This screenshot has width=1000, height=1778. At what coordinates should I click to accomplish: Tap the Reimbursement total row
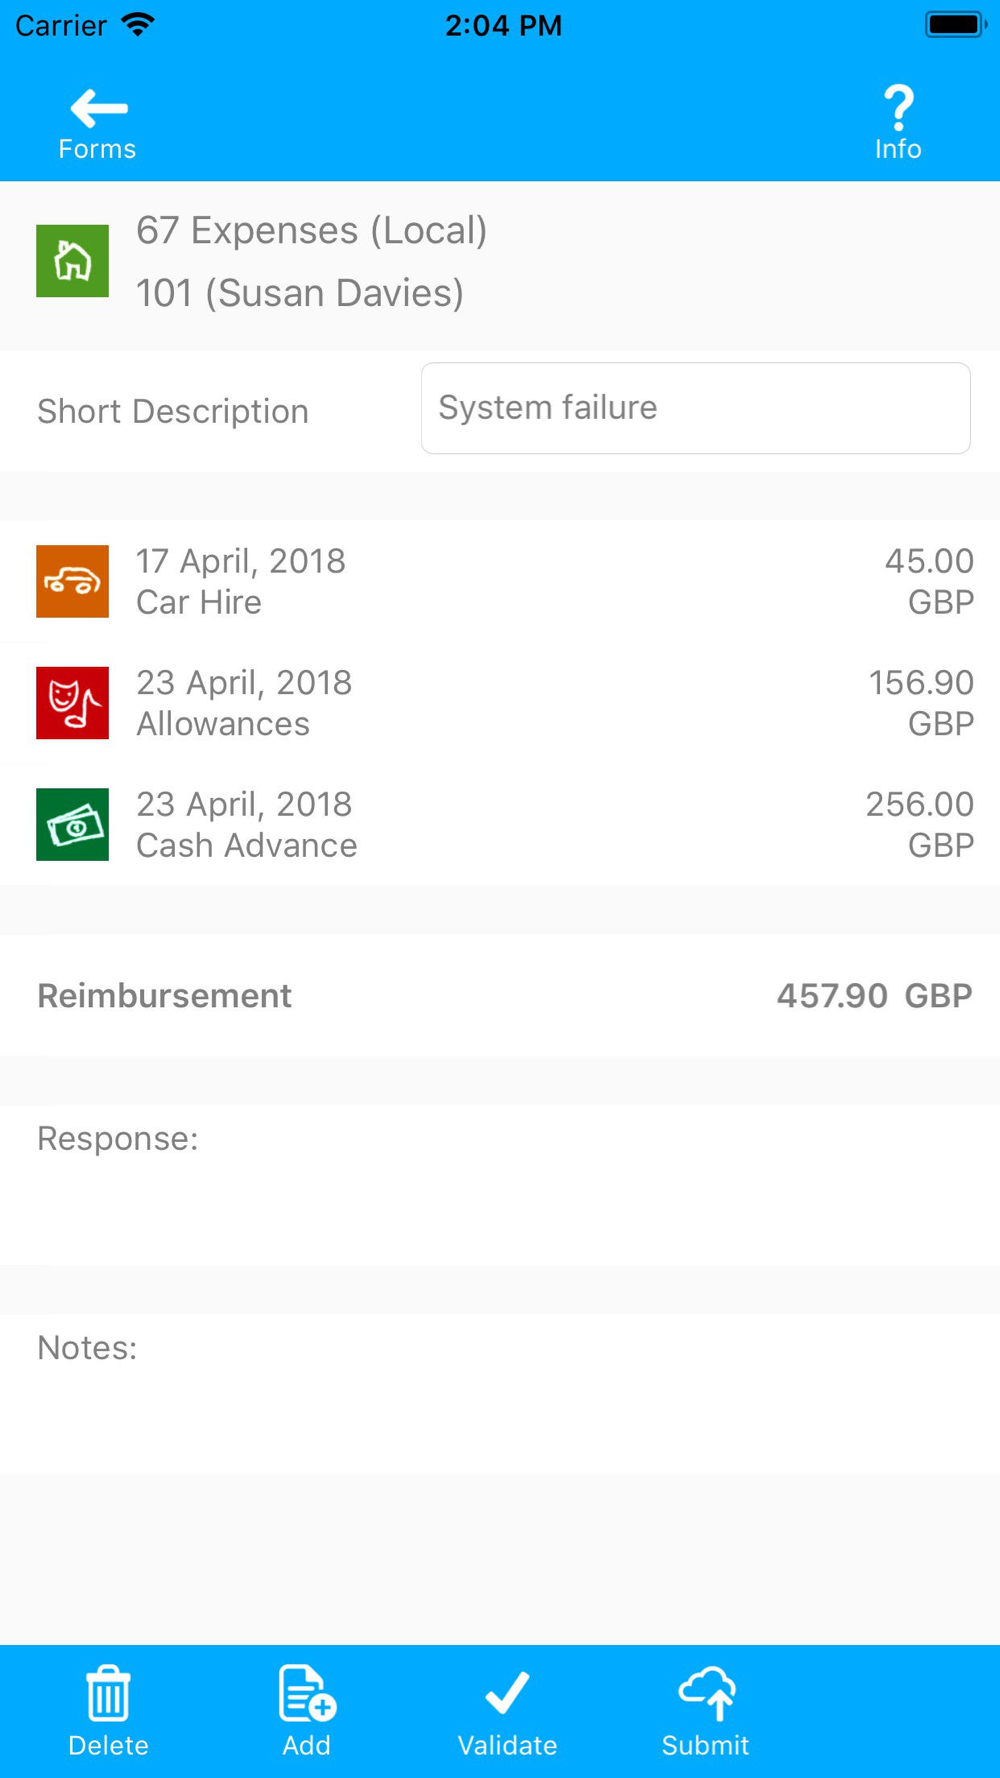[500, 995]
